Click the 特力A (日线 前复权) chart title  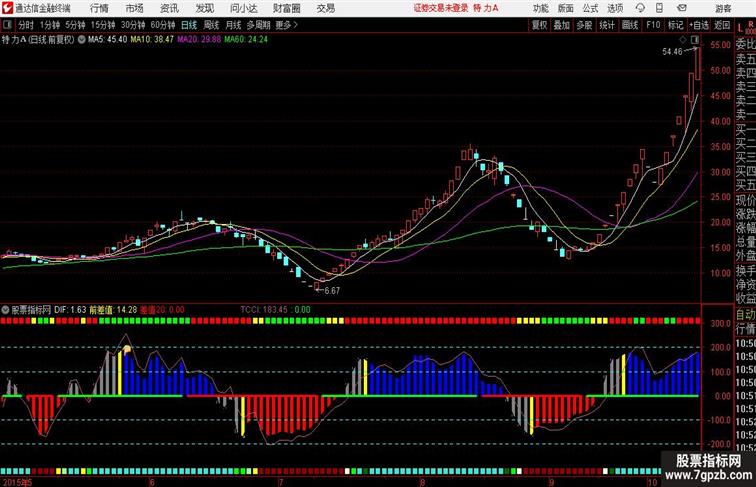point(38,40)
